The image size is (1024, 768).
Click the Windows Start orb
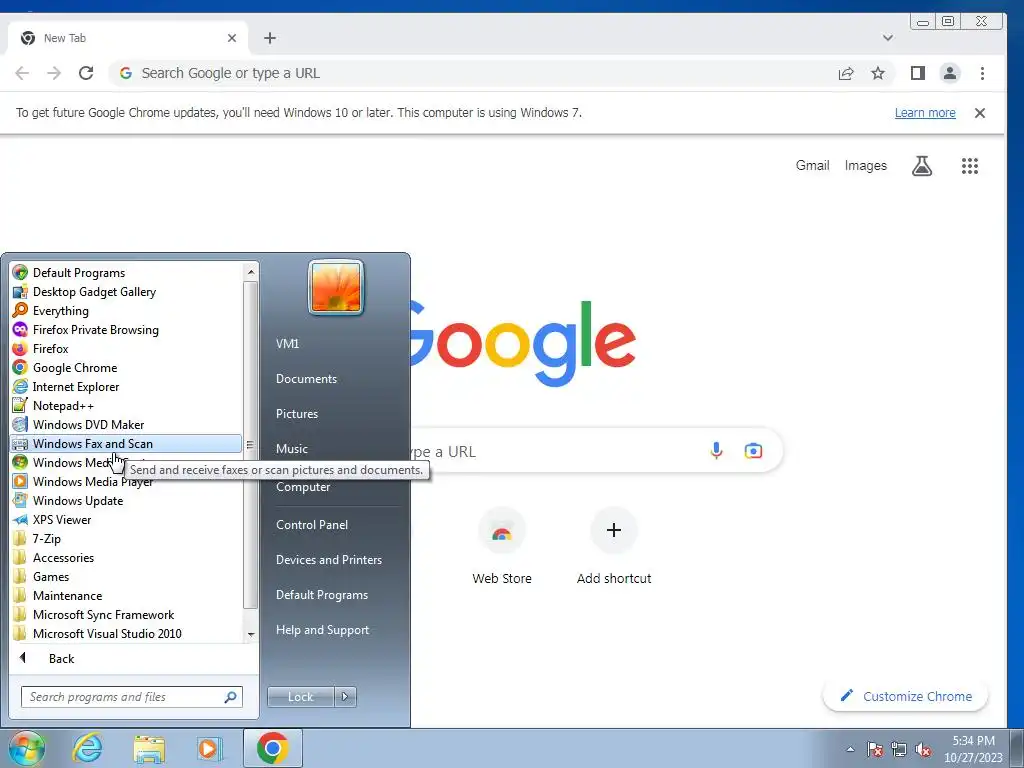tap(27, 748)
